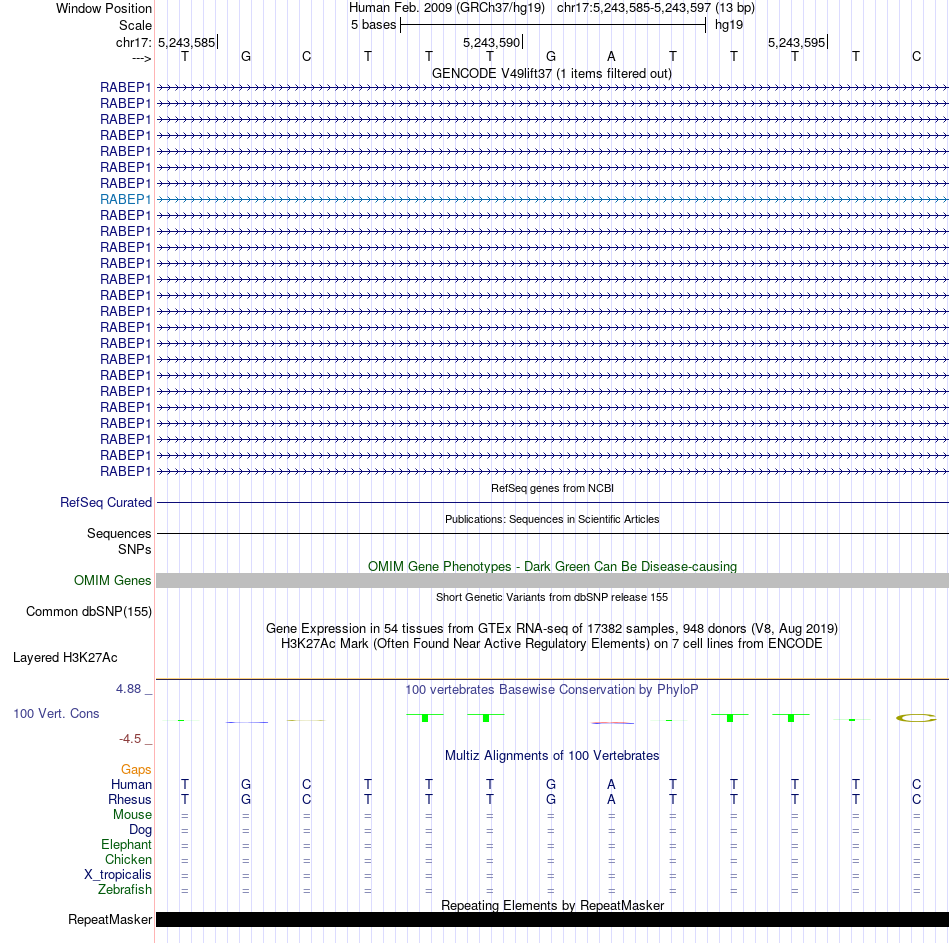Click the hg19 label beside scale bar

(x=729, y=25)
